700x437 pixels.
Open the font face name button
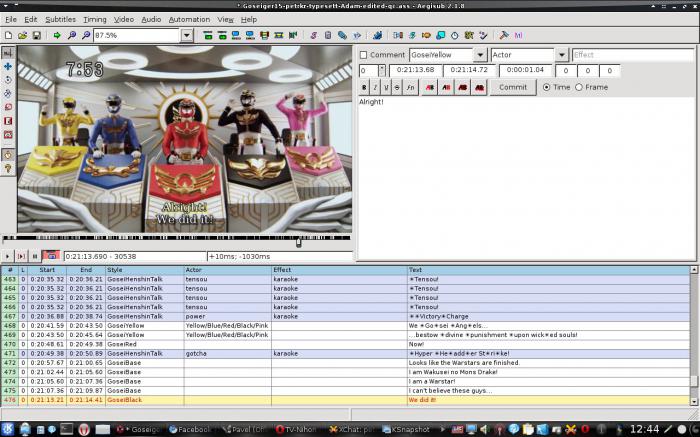pos(411,87)
